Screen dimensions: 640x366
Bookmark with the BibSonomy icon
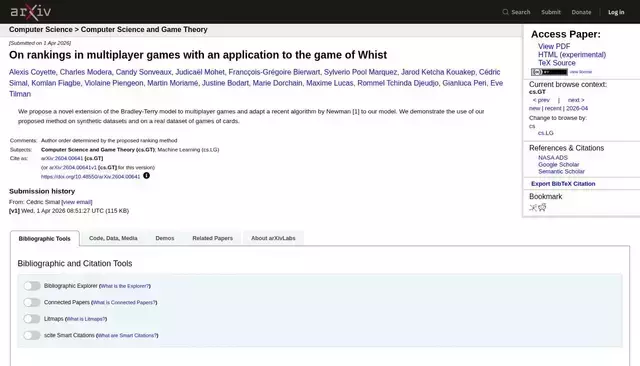point(533,207)
